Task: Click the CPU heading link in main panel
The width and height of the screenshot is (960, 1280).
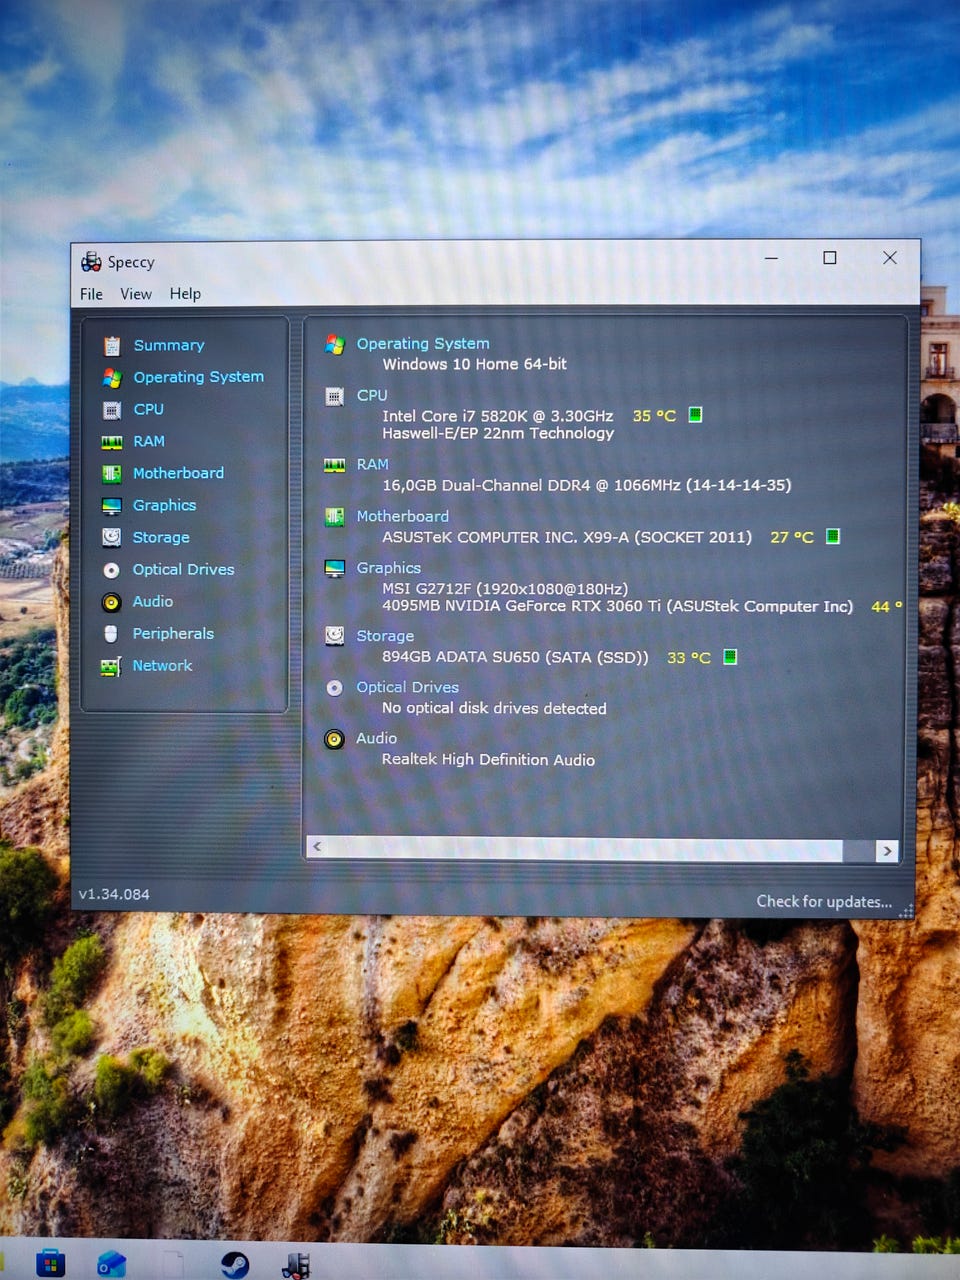Action: click(x=372, y=396)
